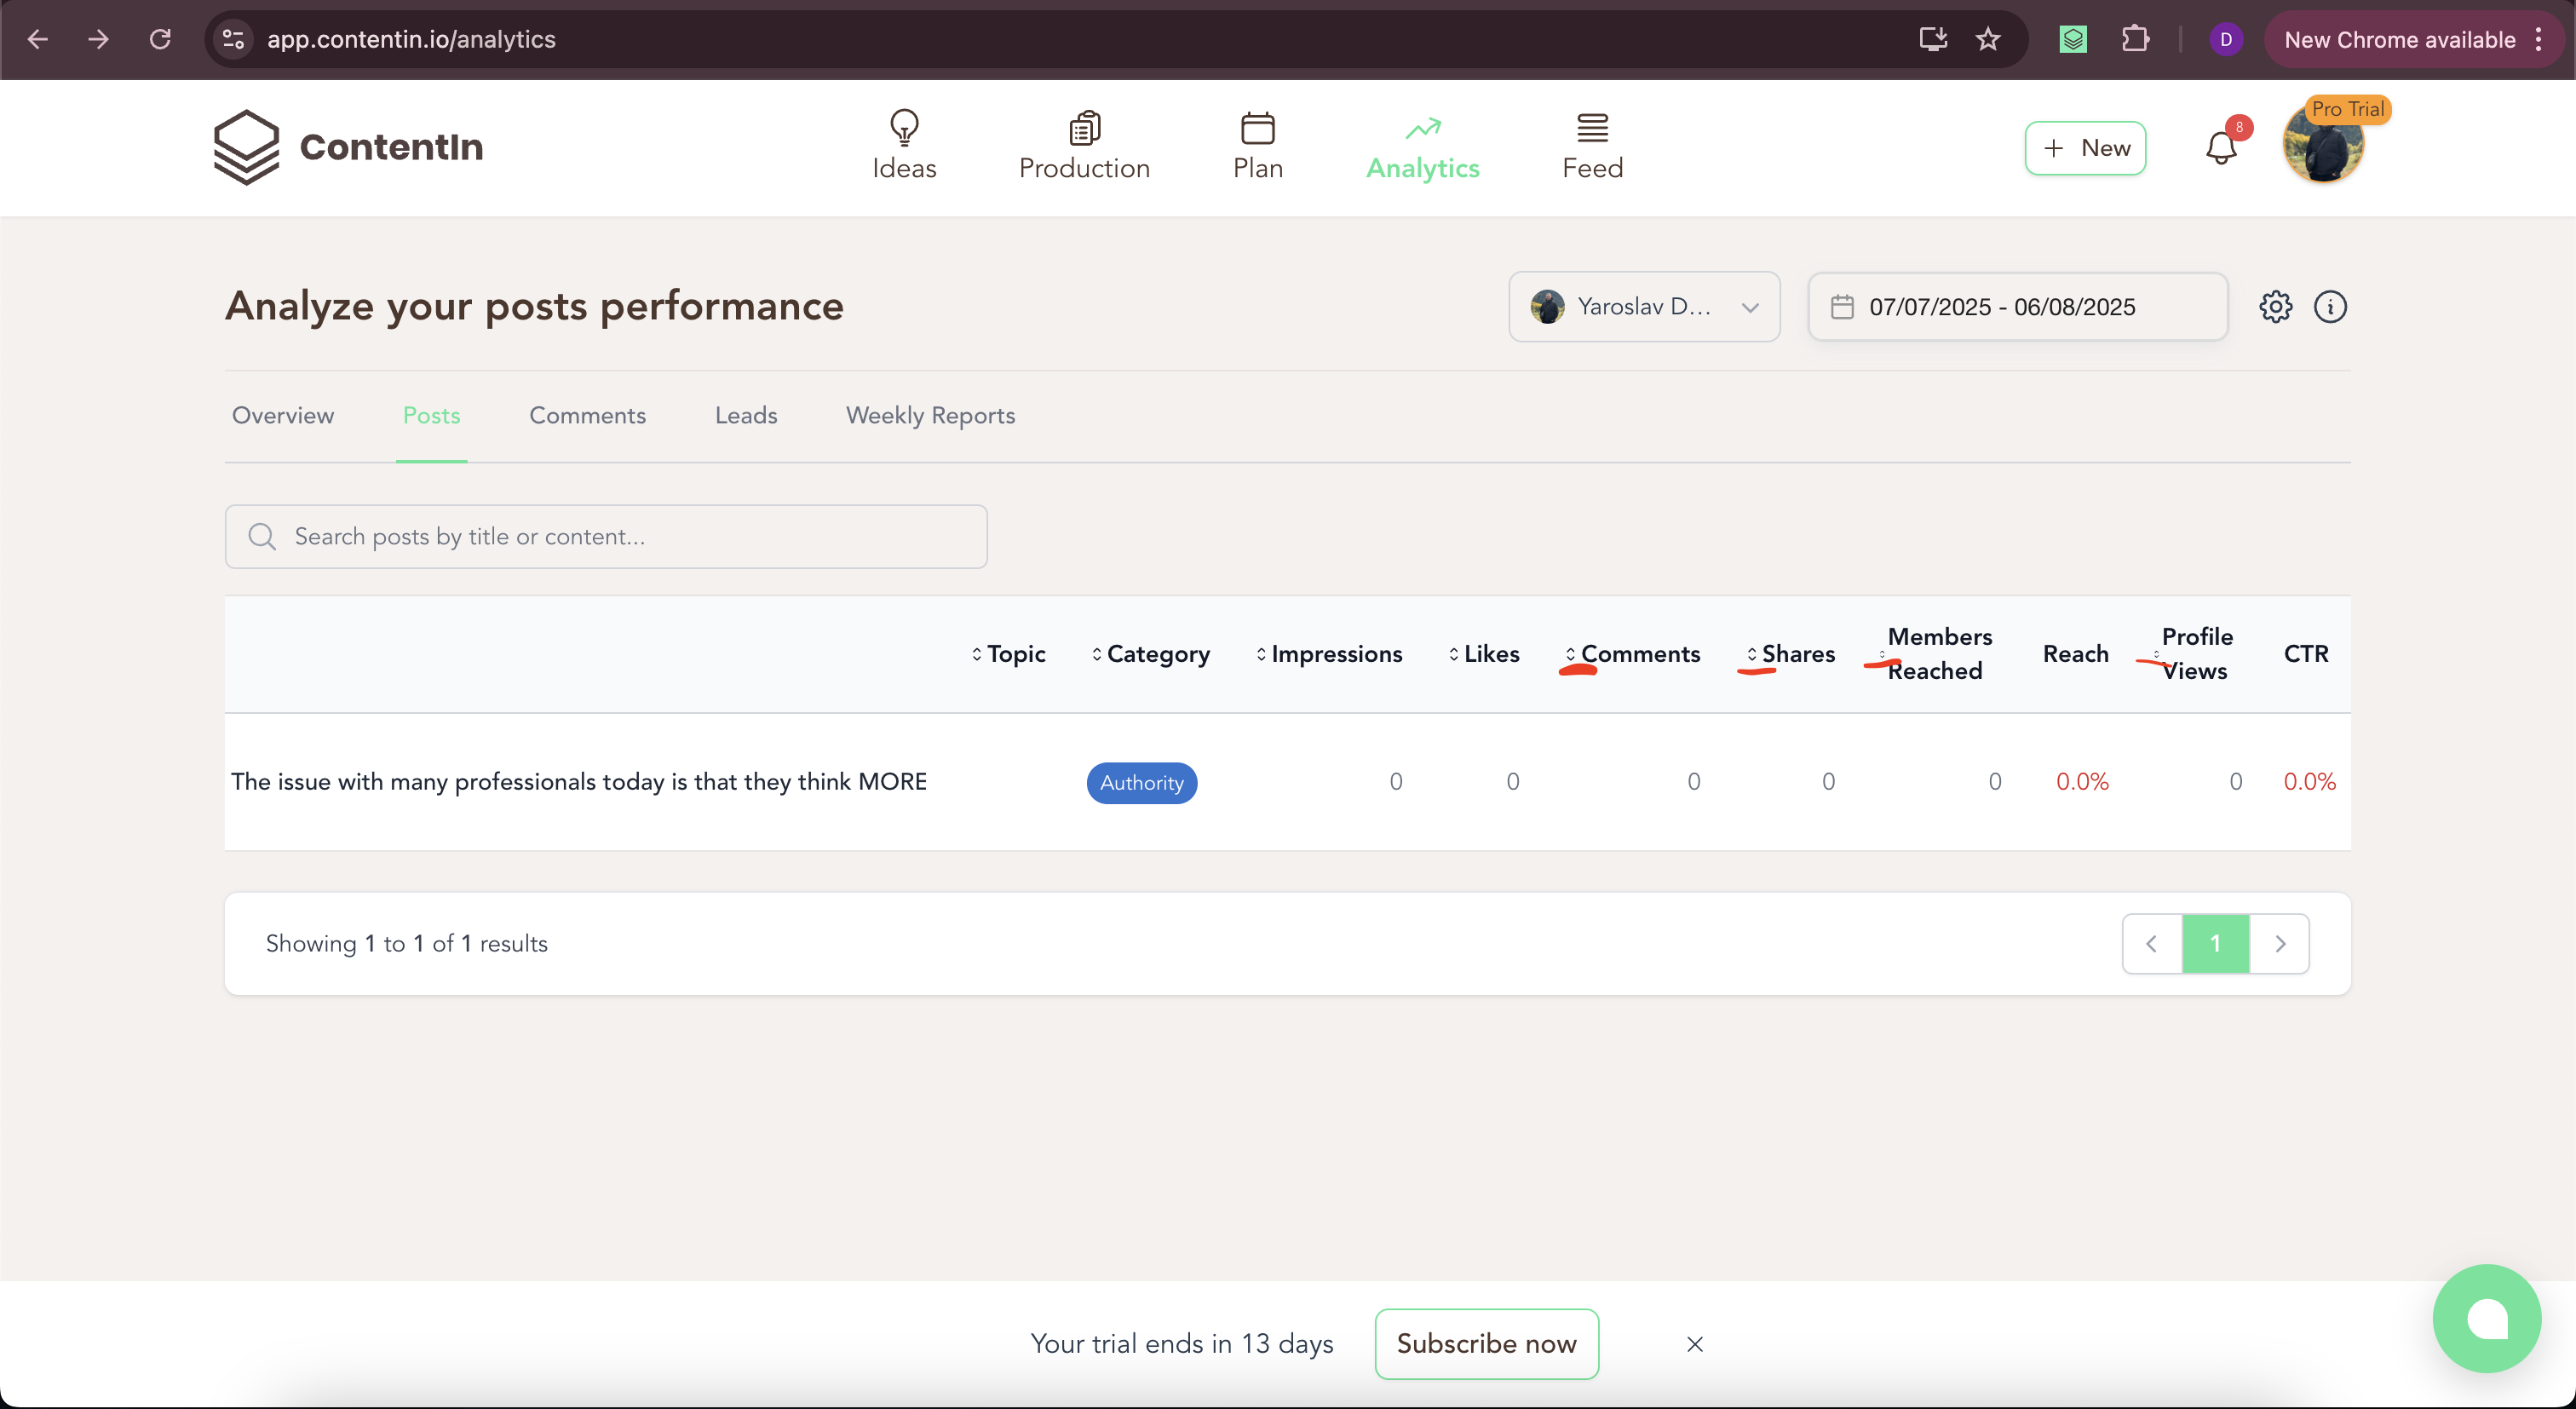Open Plan section

coord(1257,146)
